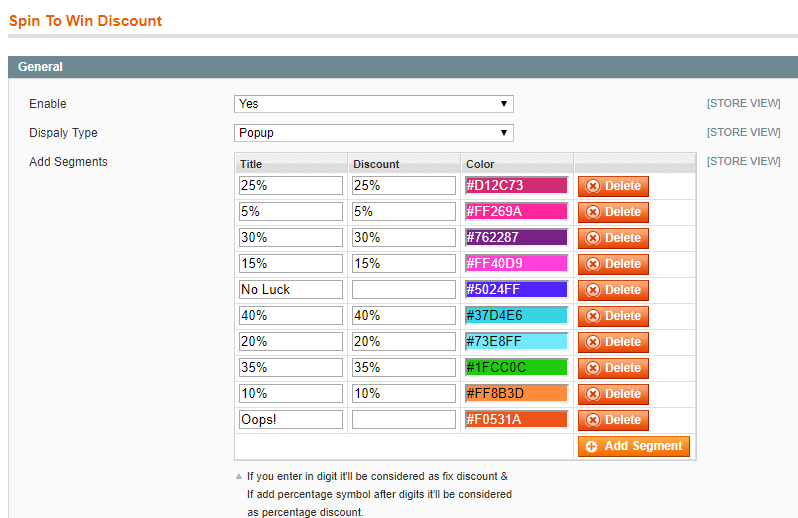The image size is (798, 518).
Task: Click the No Luck title field
Action: (290, 290)
